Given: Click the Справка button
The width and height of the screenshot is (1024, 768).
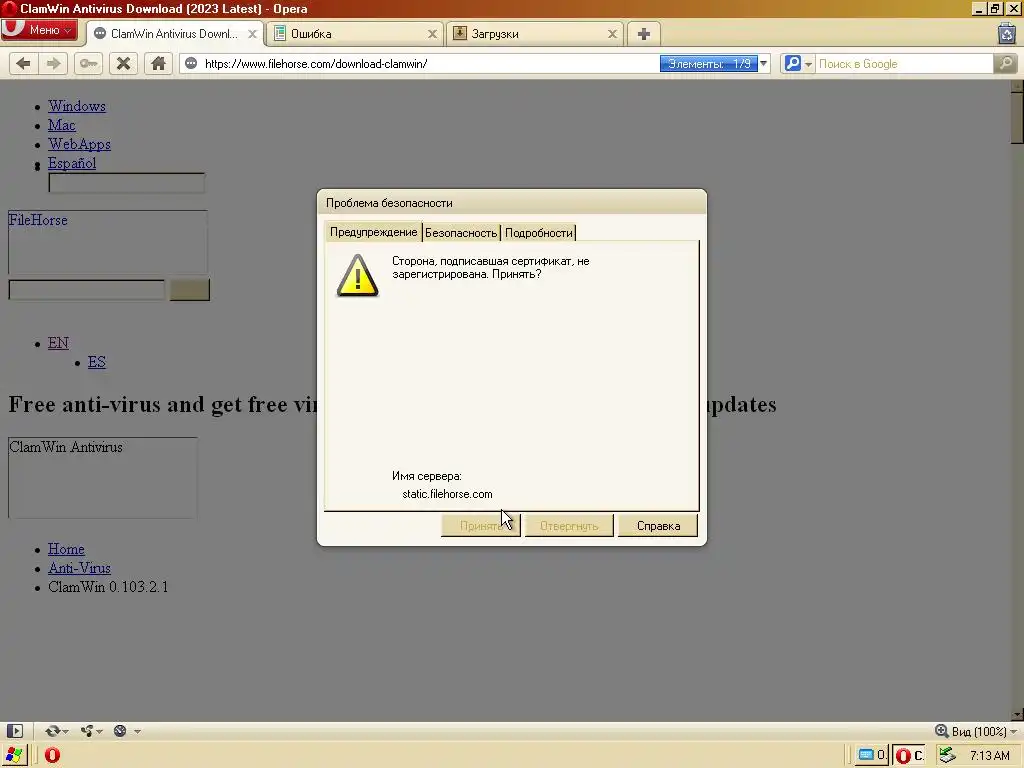Looking at the screenshot, I should pos(658,526).
